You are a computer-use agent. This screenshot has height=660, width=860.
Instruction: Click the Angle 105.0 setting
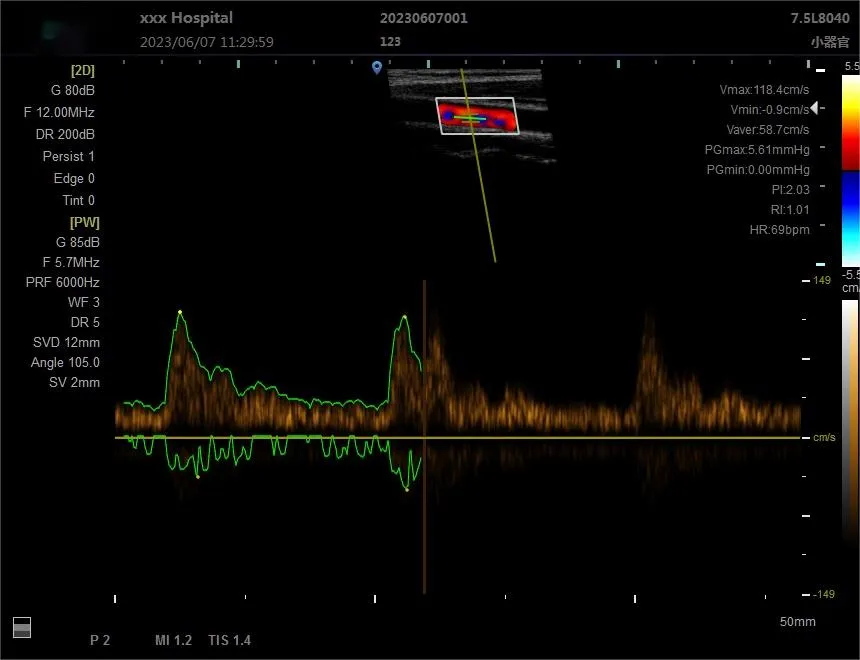pyautogui.click(x=65, y=363)
